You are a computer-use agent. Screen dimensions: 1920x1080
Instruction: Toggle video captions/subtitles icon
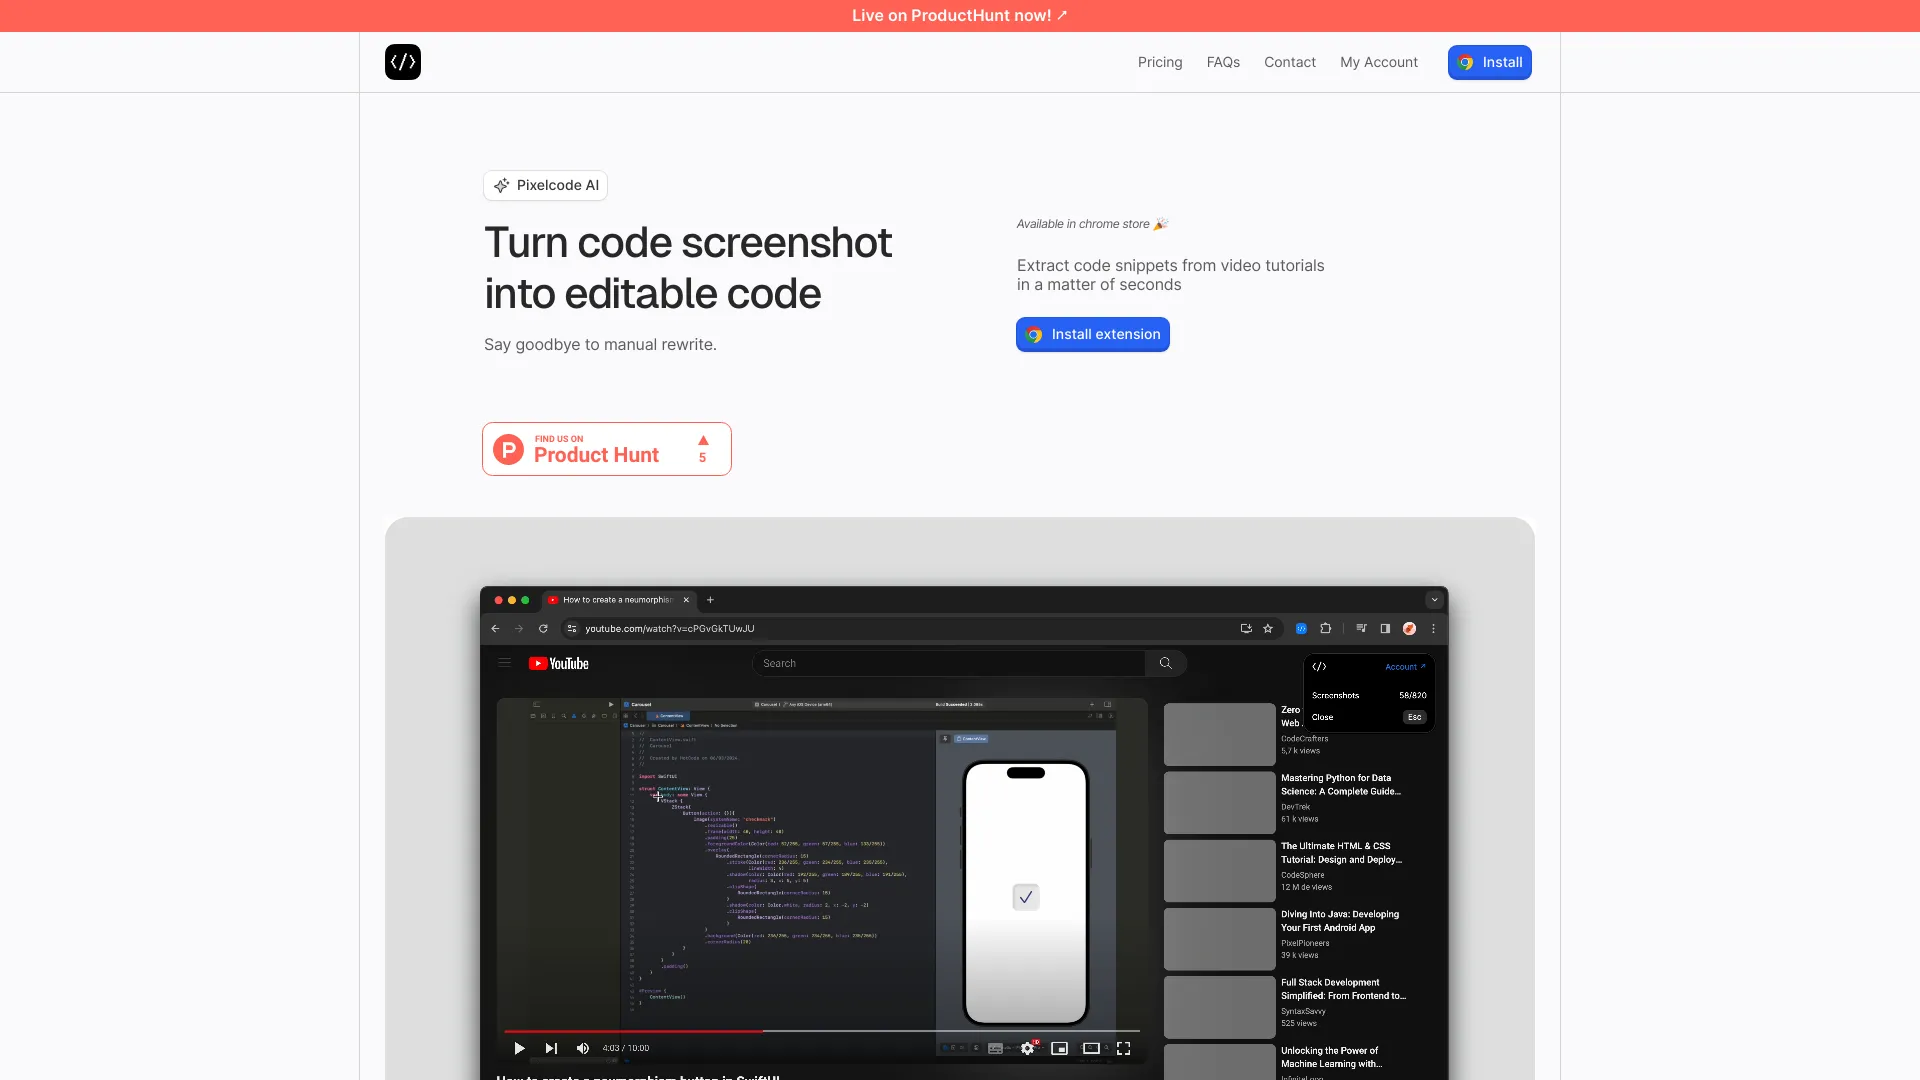tap(996, 1047)
